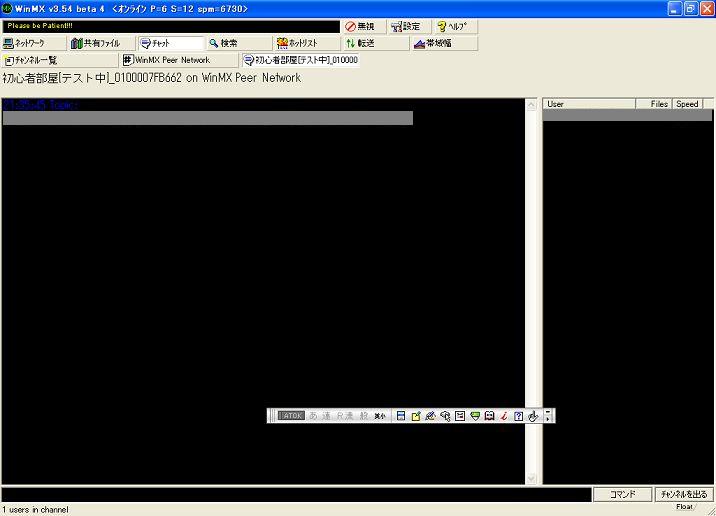Open the ホットリスト hotlist tab
716x516 pixels.
[x=305, y=44]
